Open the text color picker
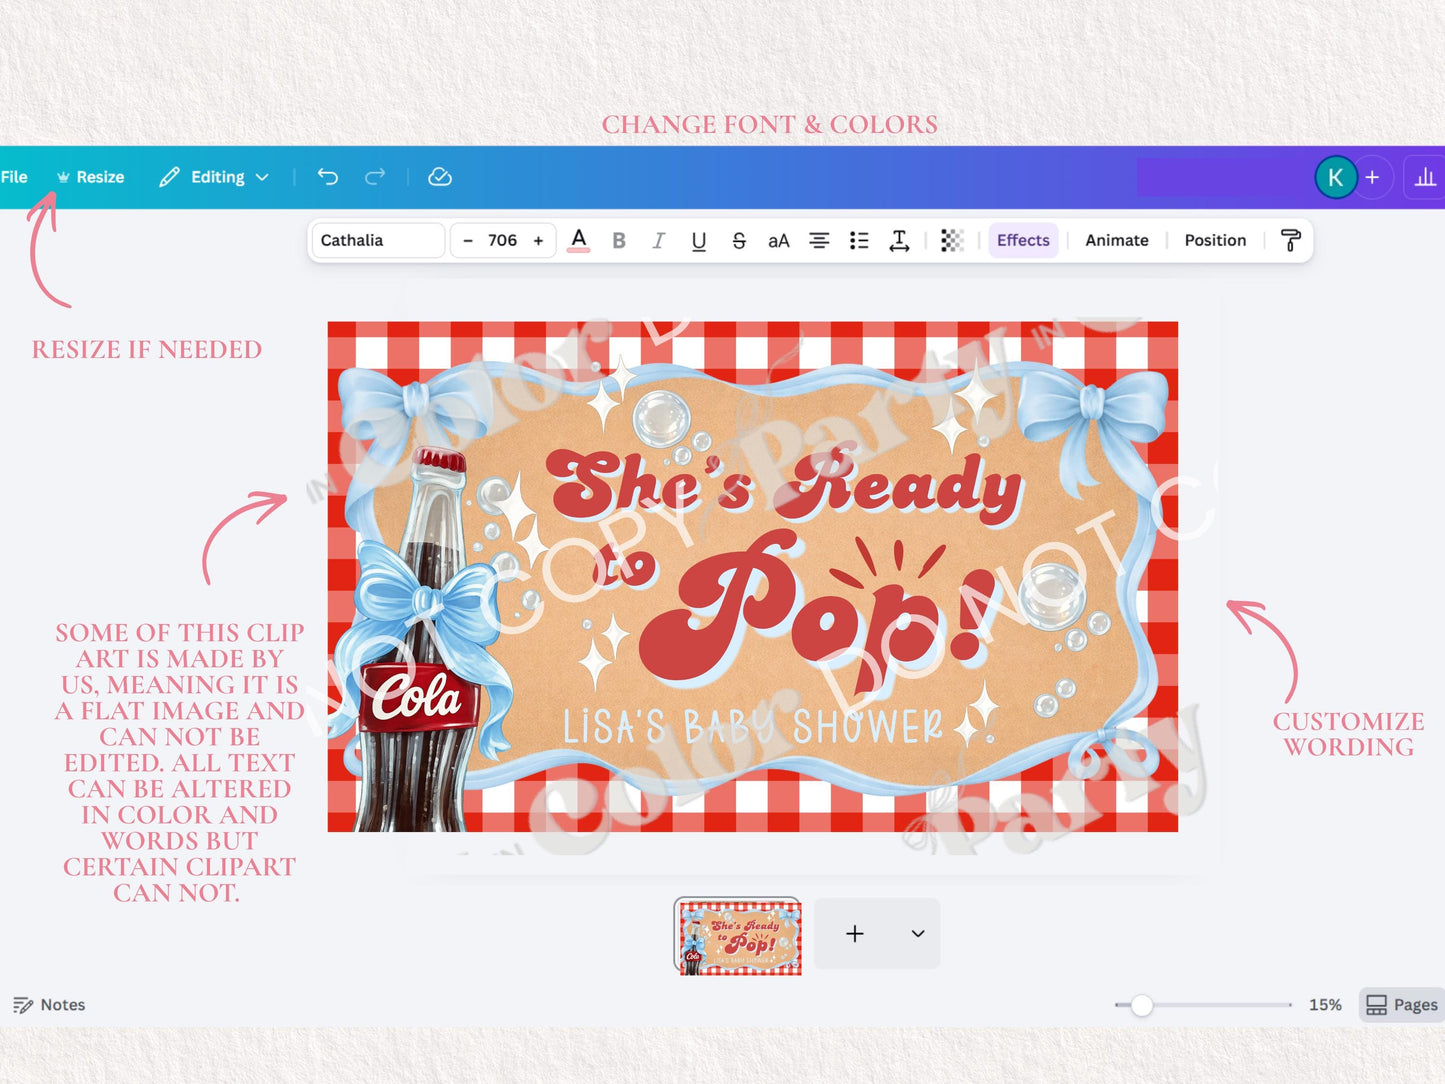Viewport: 1445px width, 1084px height. coord(578,240)
